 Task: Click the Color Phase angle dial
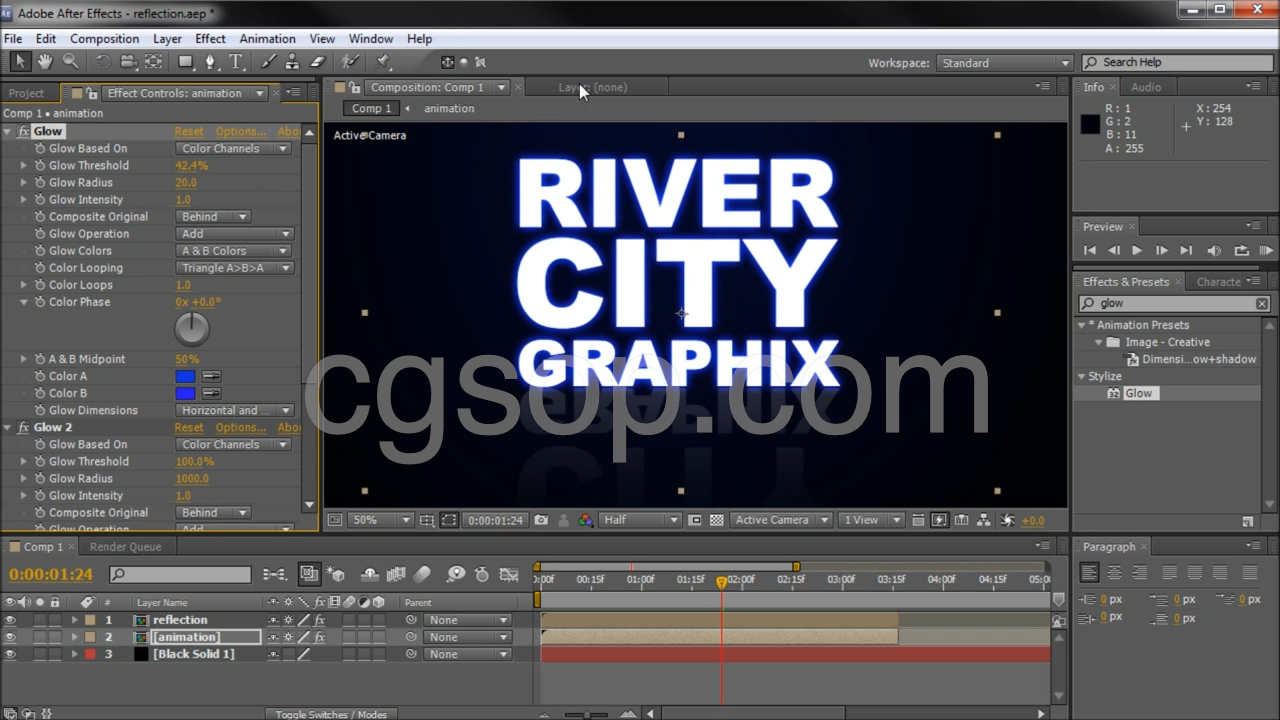pos(192,329)
